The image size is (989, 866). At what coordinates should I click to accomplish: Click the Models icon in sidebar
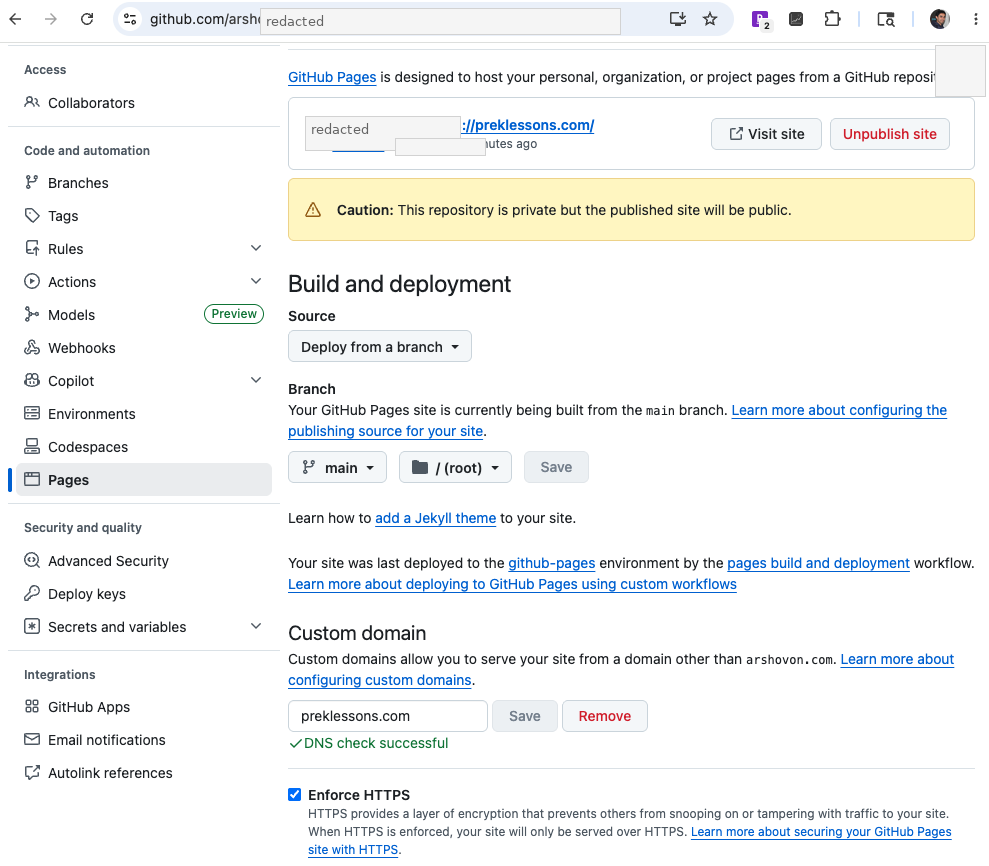[32, 314]
